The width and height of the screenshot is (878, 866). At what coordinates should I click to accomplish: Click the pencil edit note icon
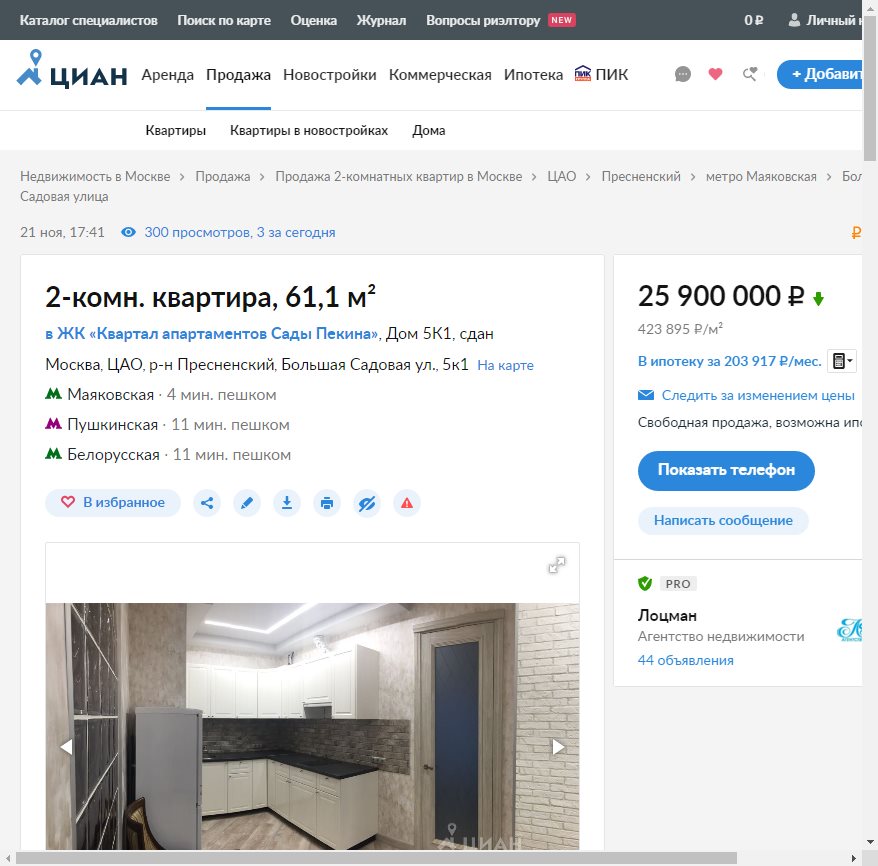tap(247, 503)
